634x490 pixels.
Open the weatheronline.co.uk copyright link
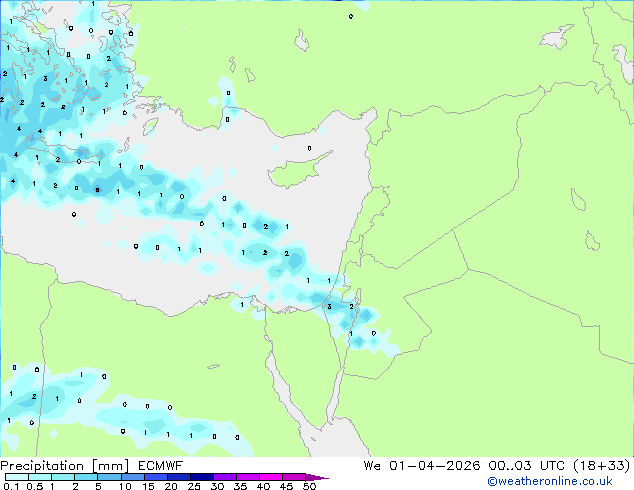click(550, 481)
